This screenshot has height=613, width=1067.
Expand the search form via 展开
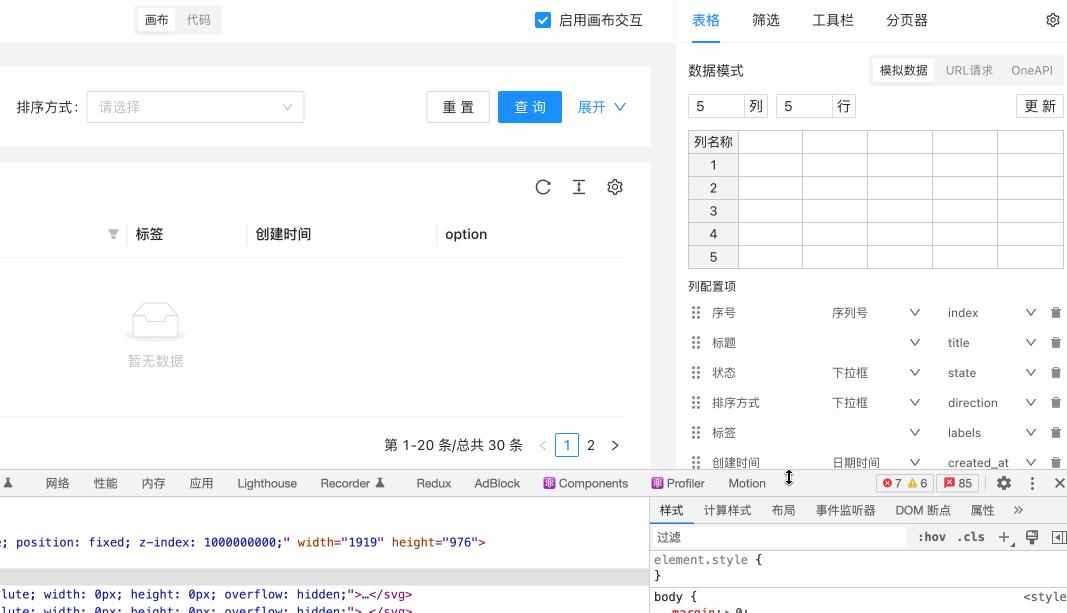click(600, 106)
